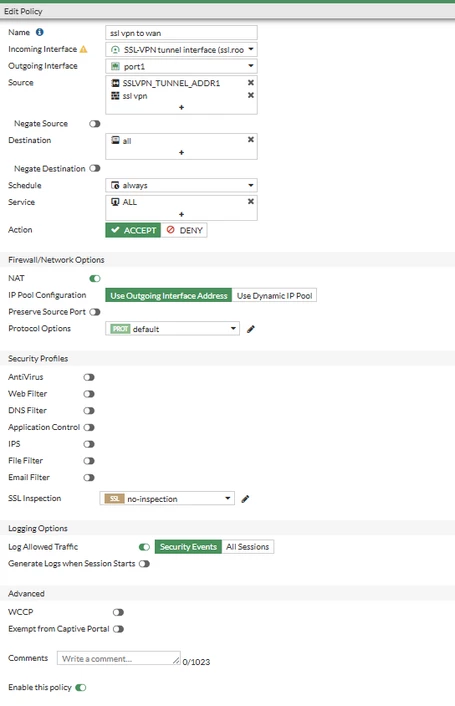Enable Application Control profile
Viewport: 455px width, 706px height.
(89, 427)
